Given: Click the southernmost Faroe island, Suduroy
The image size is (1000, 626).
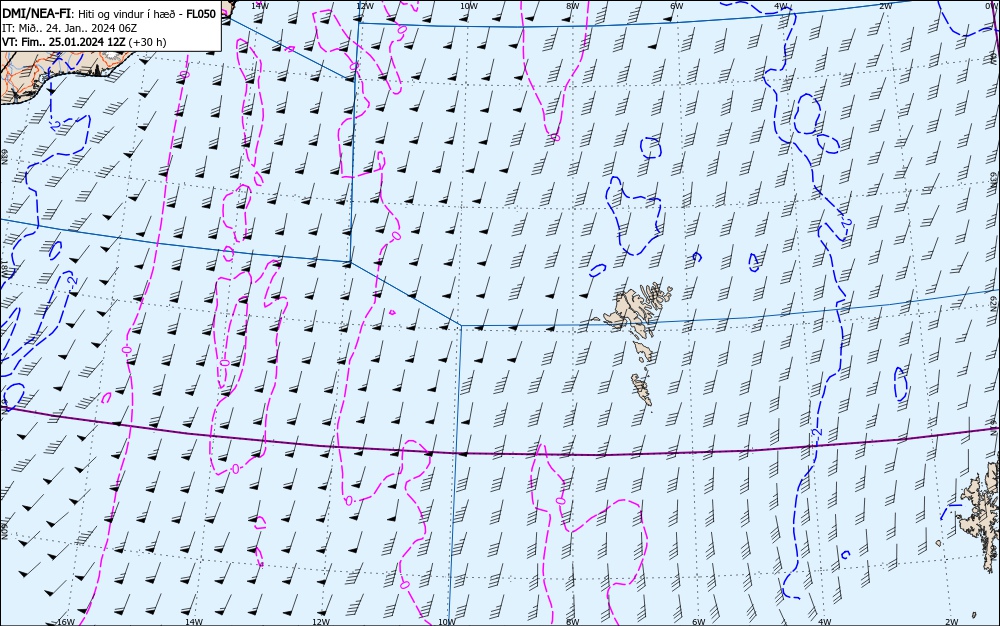Looking at the screenshot, I should click(x=642, y=389).
